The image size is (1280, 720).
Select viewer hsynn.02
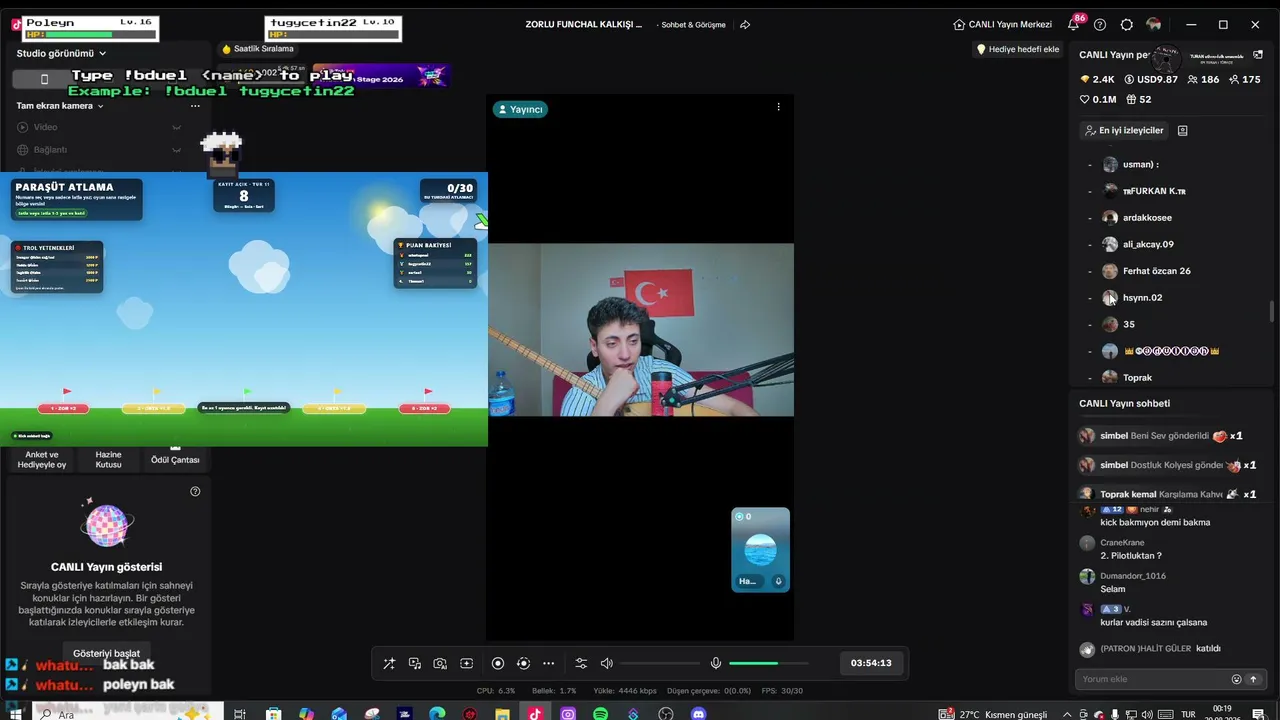tap(1142, 298)
